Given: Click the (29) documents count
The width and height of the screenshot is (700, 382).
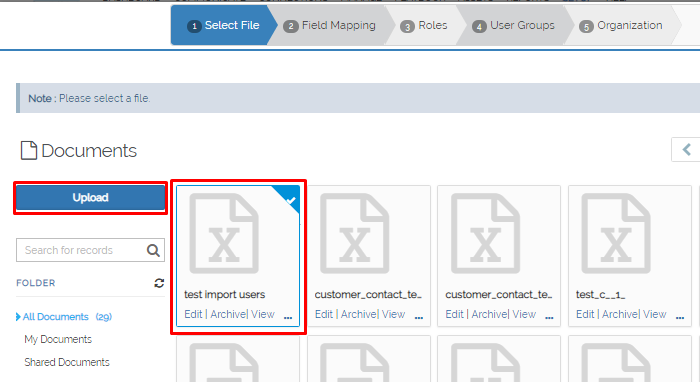Looking at the screenshot, I should click(104, 317).
